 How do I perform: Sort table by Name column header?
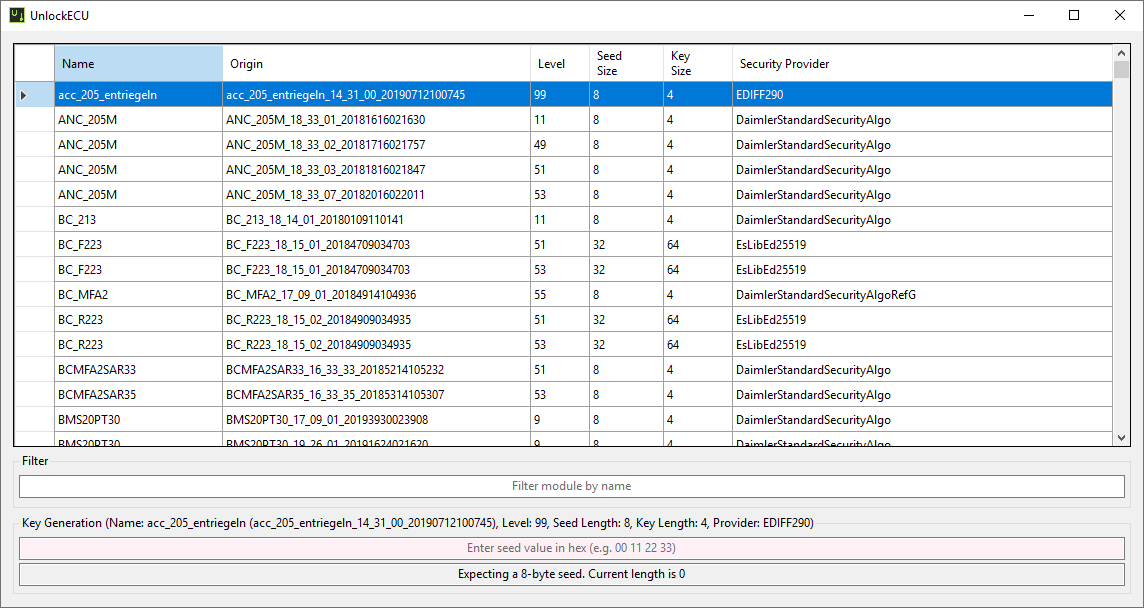(139, 64)
